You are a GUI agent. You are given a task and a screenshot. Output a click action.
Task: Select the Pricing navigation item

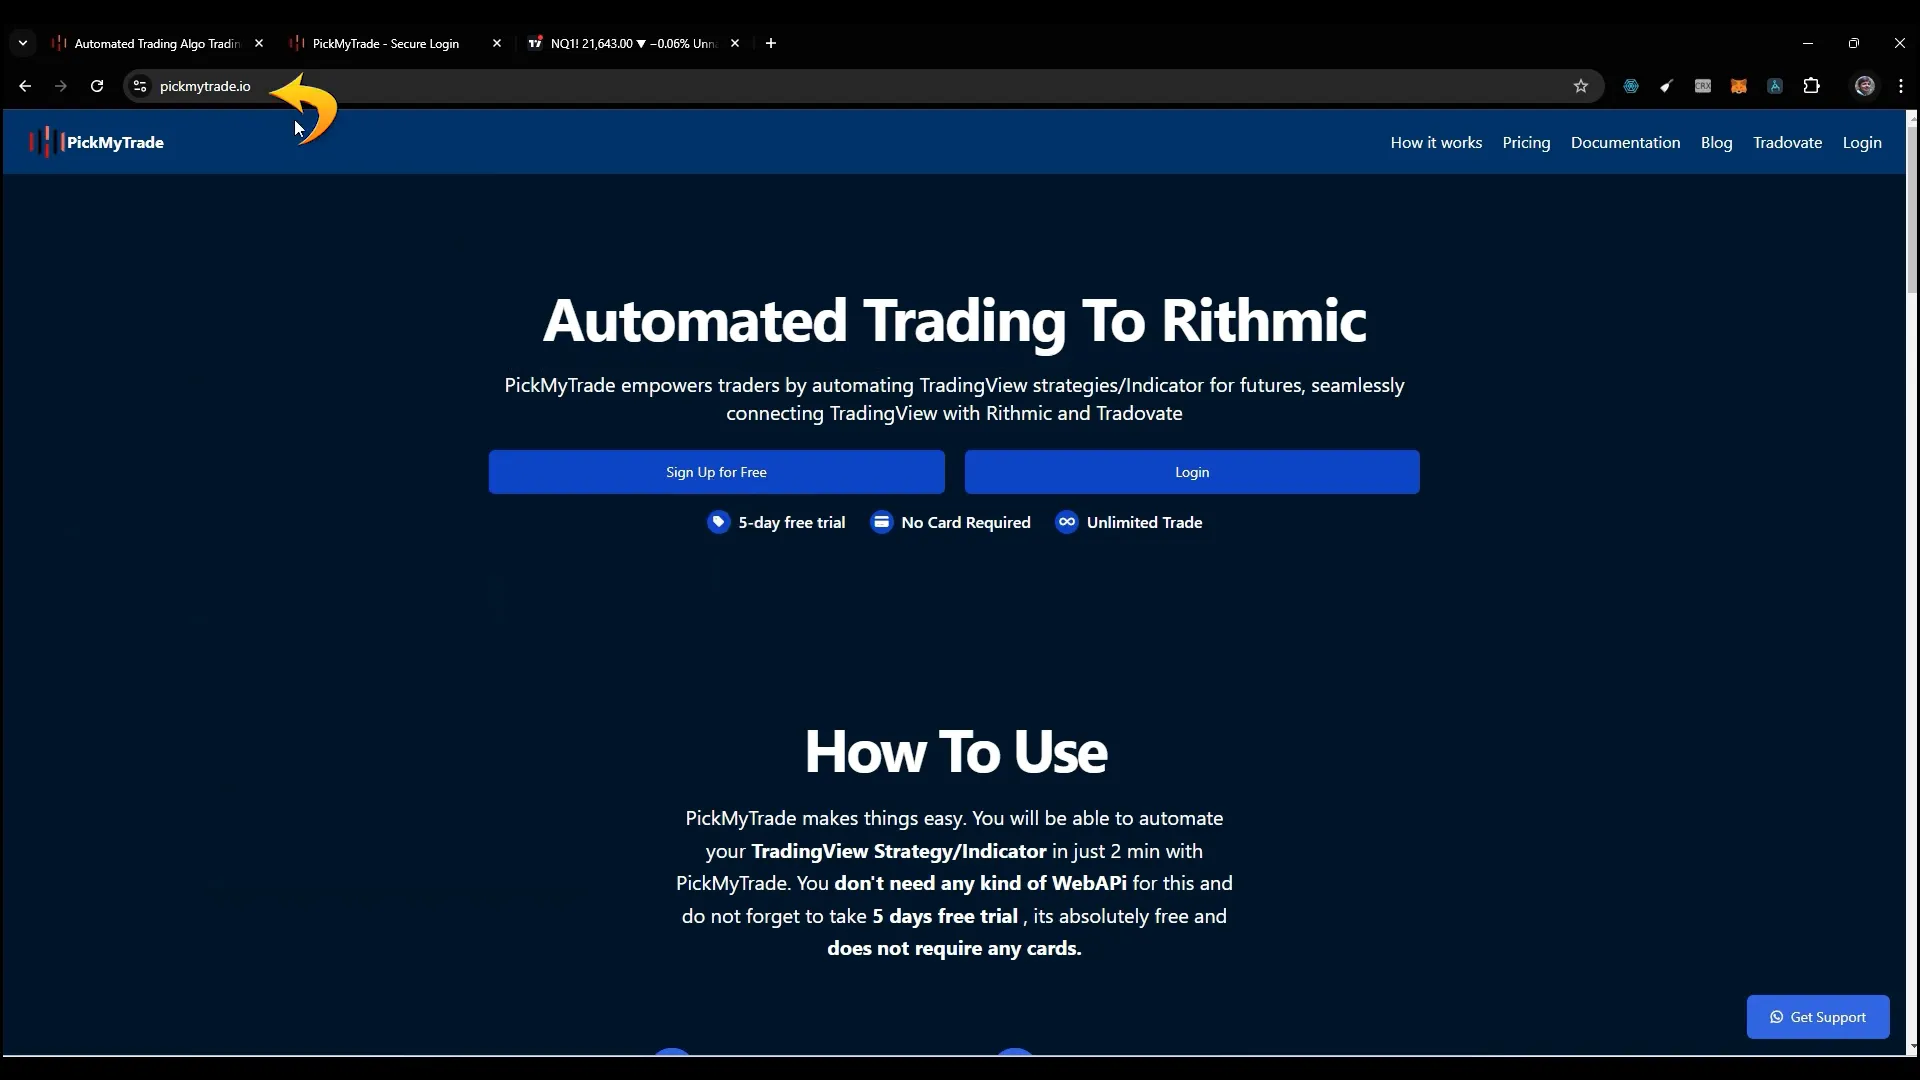[1527, 142]
